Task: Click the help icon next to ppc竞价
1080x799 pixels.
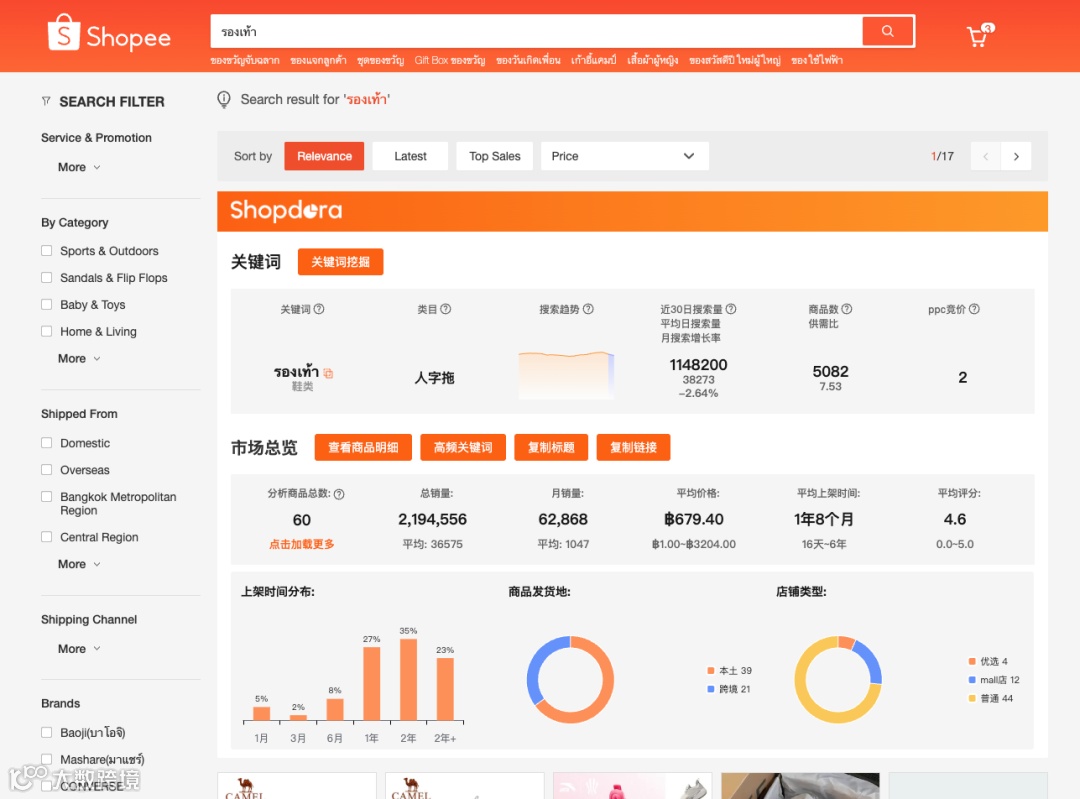Action: [x=974, y=309]
